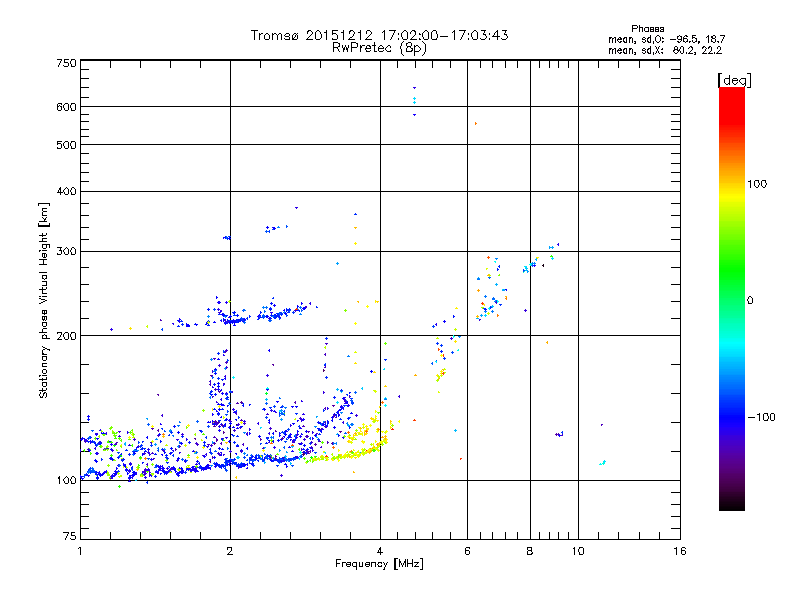Click the x-axis tick label '1'
This screenshot has width=800, height=600.
point(80,551)
